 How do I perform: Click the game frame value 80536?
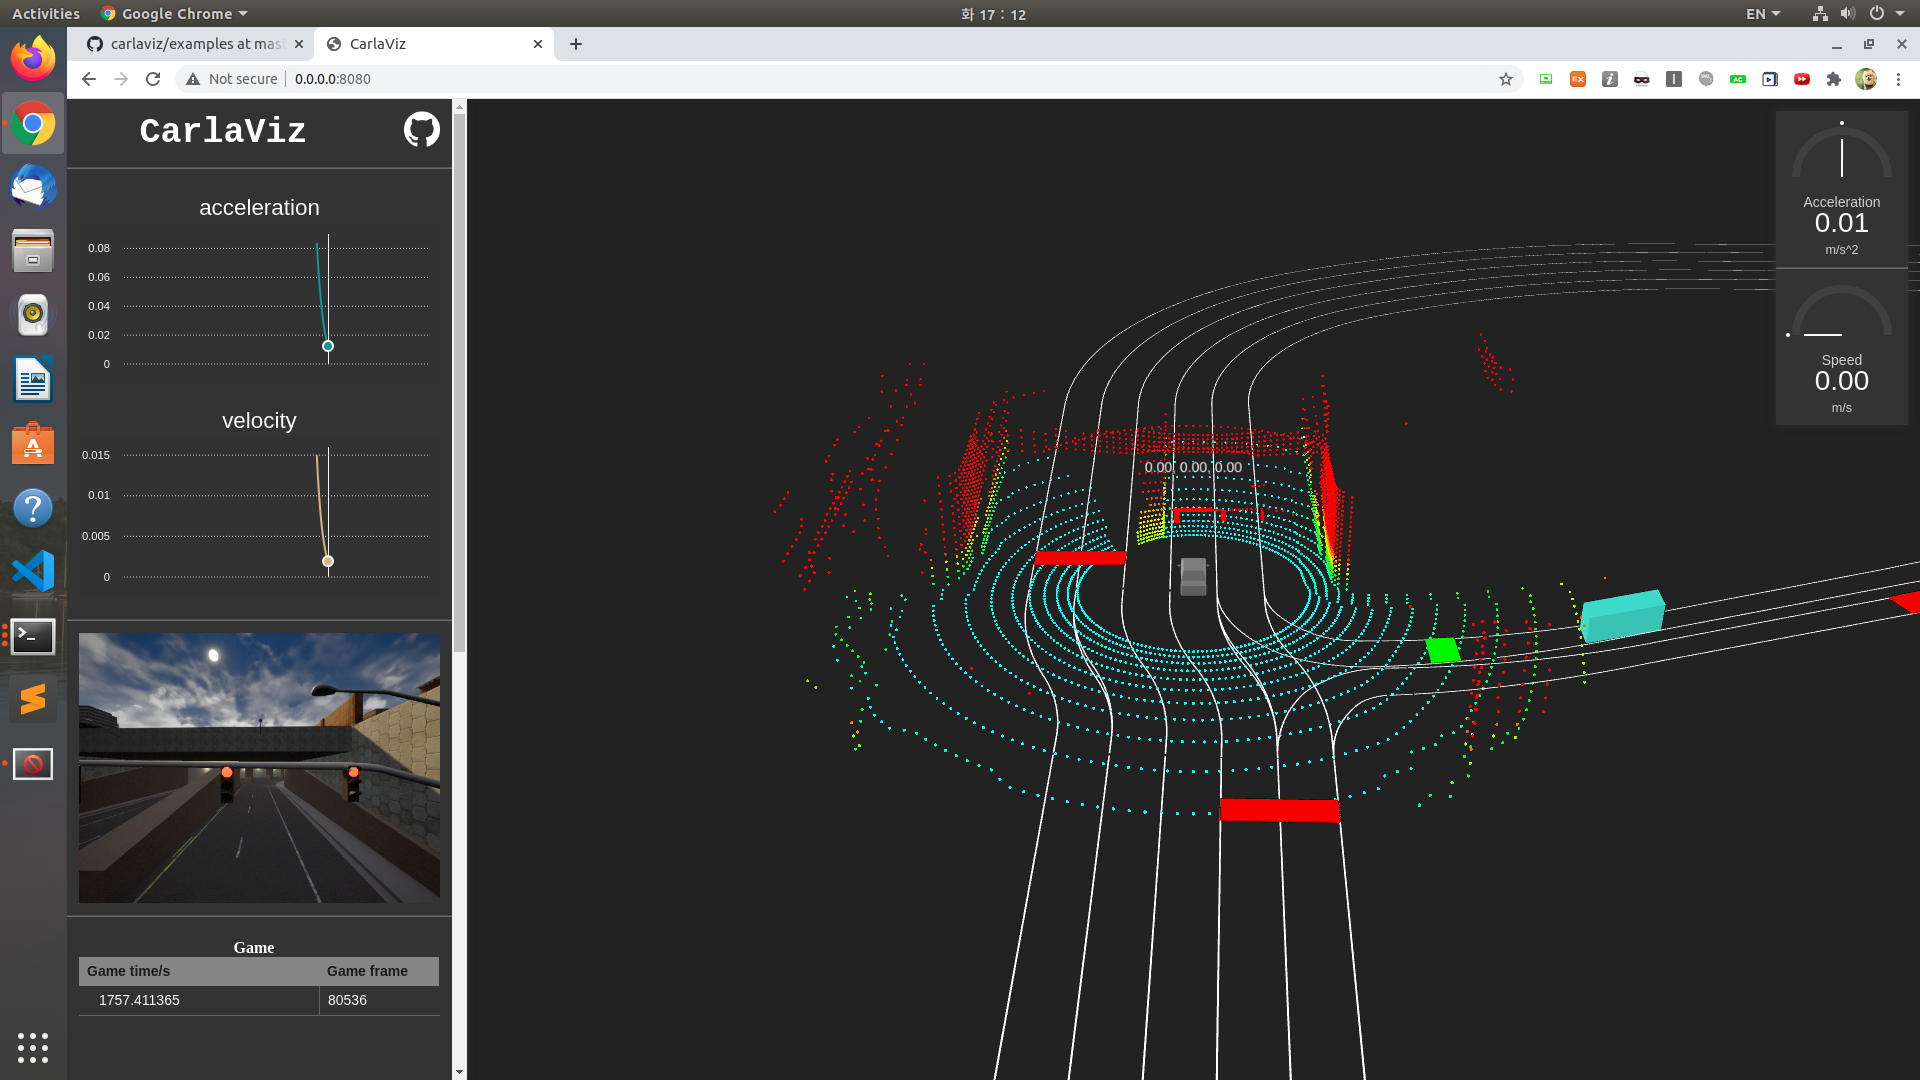[347, 1000]
